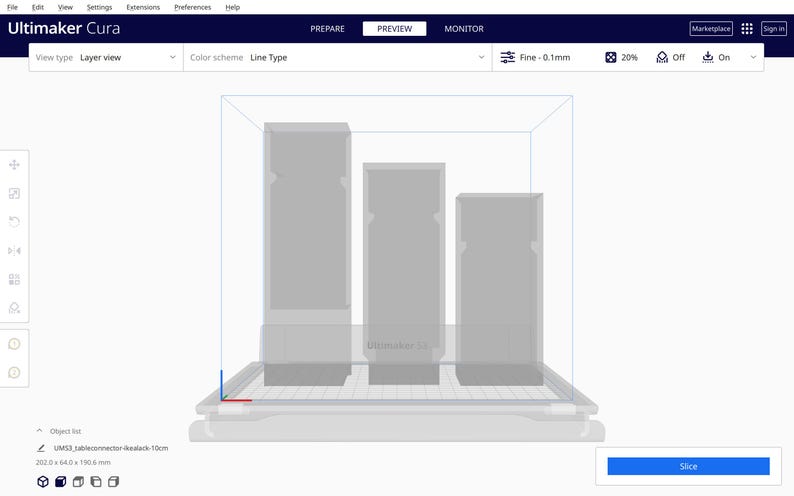The height and width of the screenshot is (496, 794).
Task: Switch to right side view icon
Action: click(x=113, y=481)
